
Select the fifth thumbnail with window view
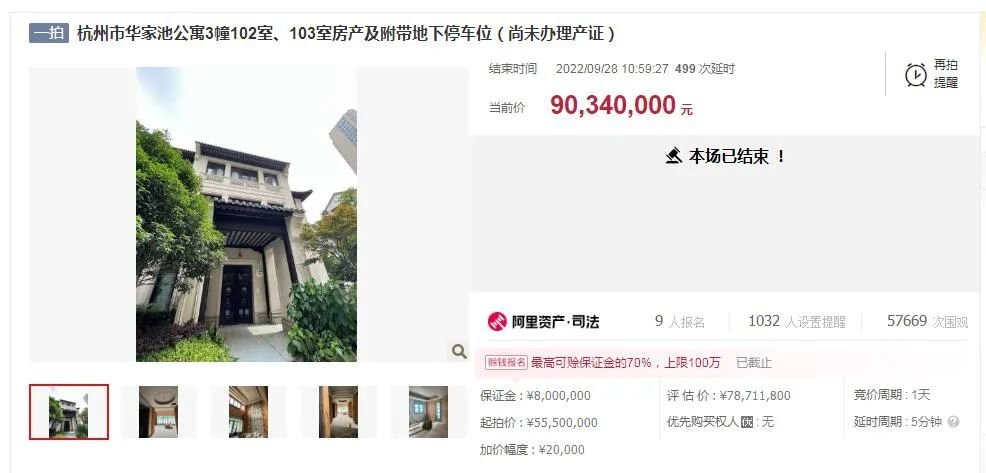coord(428,412)
